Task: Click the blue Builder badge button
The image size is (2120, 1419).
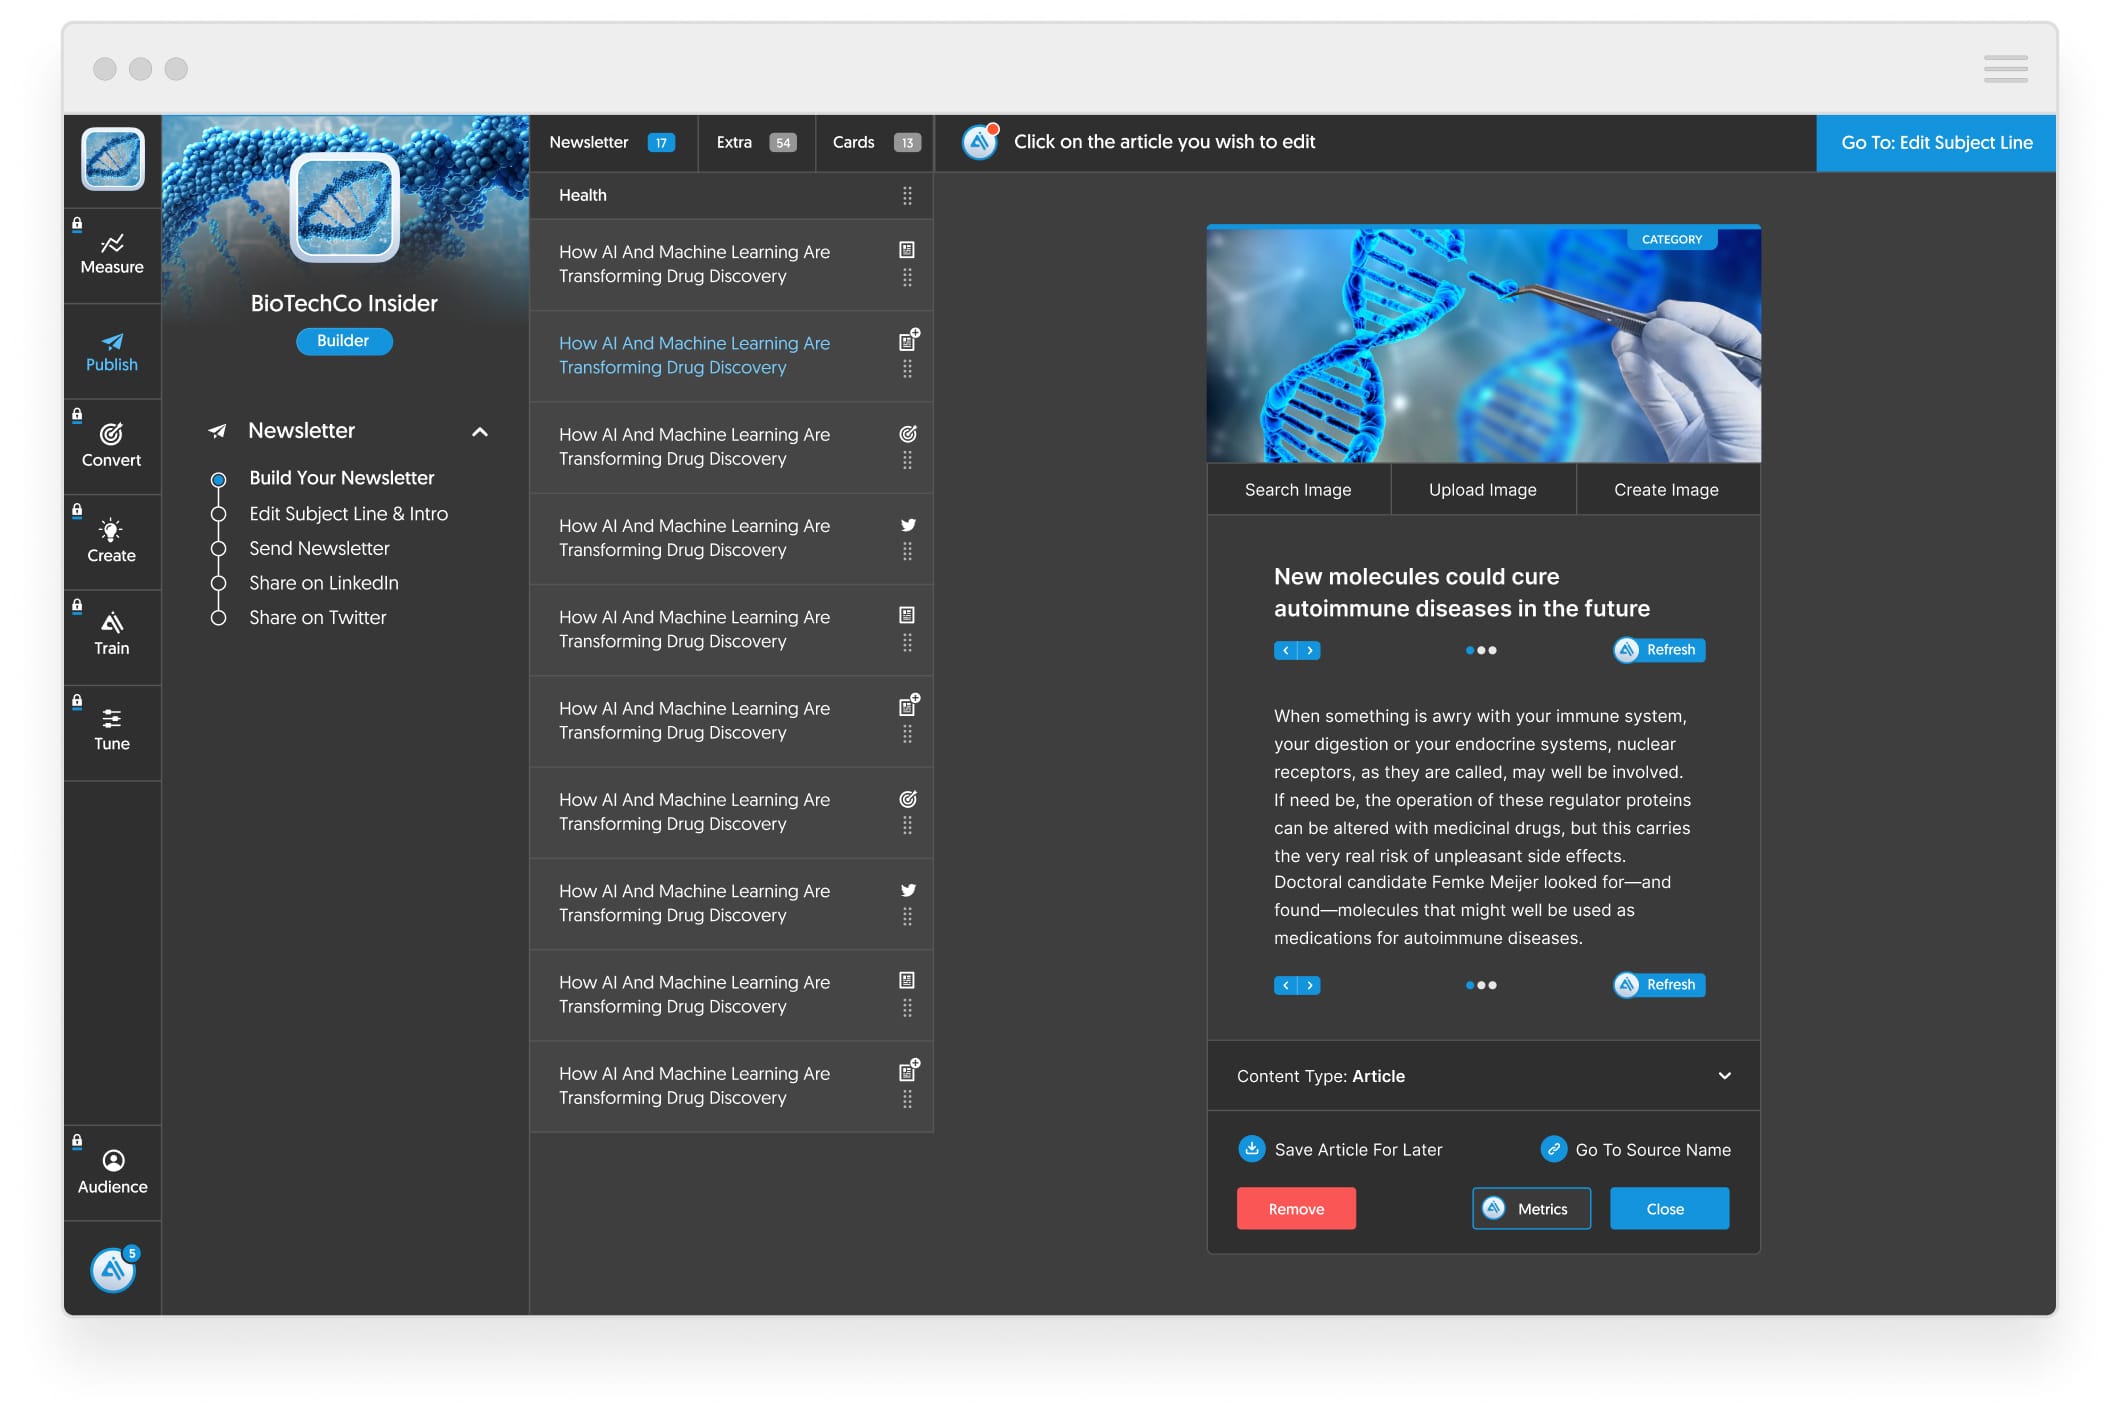Action: [x=344, y=341]
